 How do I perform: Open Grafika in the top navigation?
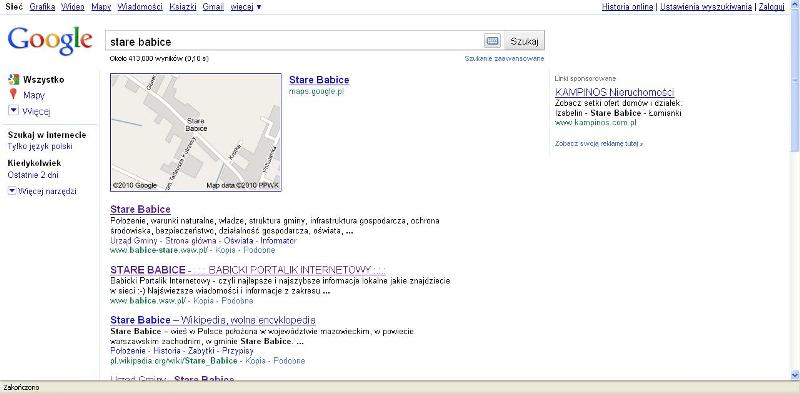pyautogui.click(x=42, y=7)
